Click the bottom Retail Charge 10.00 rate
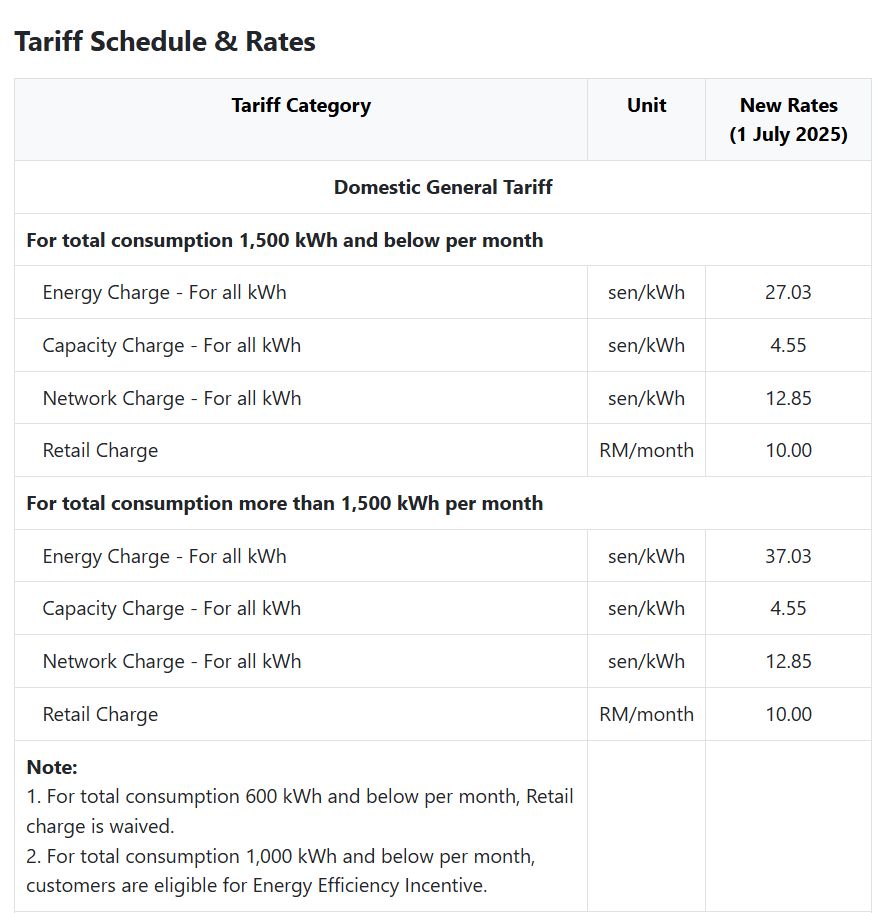Screen dimensions: 885x913 pos(788,714)
